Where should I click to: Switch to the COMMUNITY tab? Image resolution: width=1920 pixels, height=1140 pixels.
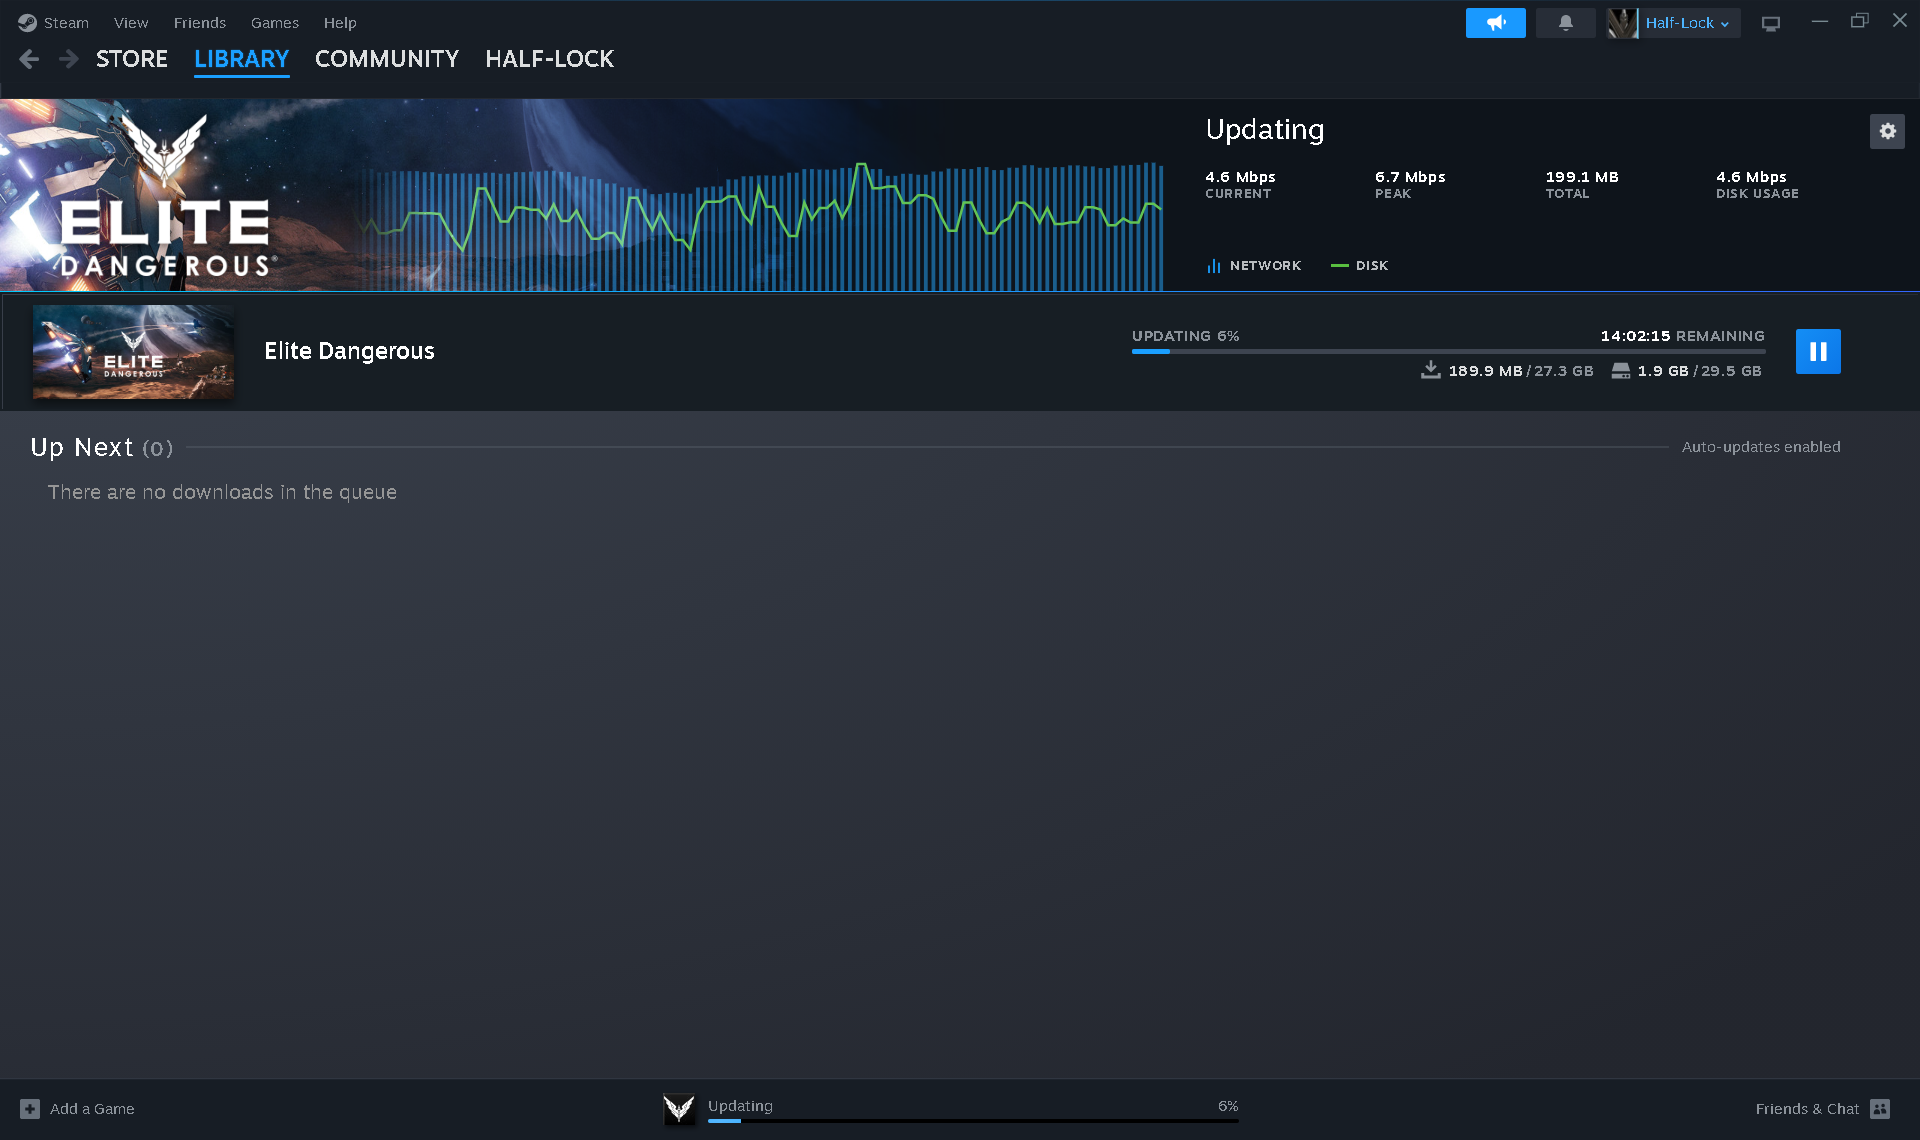387,59
